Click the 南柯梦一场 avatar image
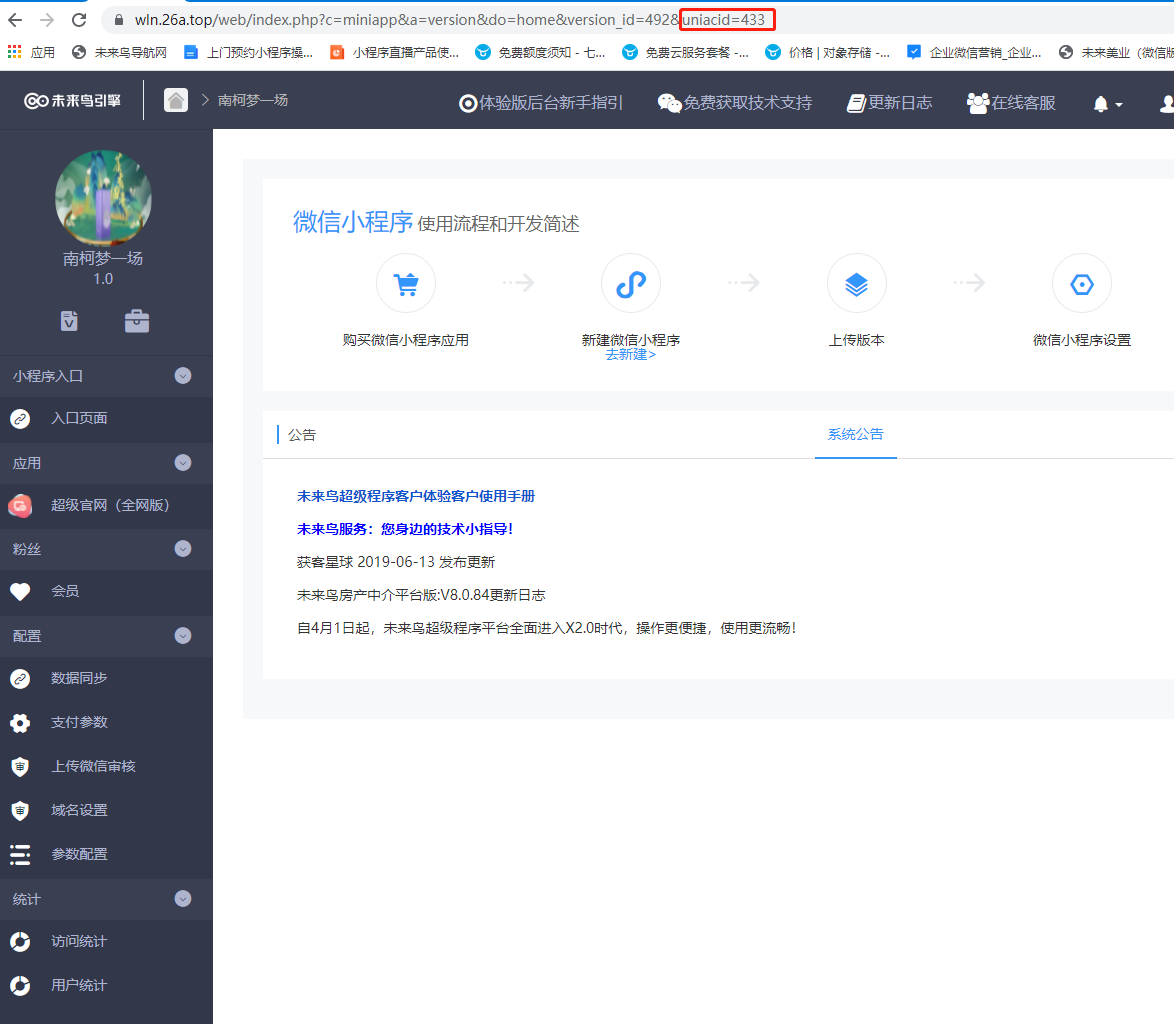This screenshot has width=1174, height=1024. point(103,198)
